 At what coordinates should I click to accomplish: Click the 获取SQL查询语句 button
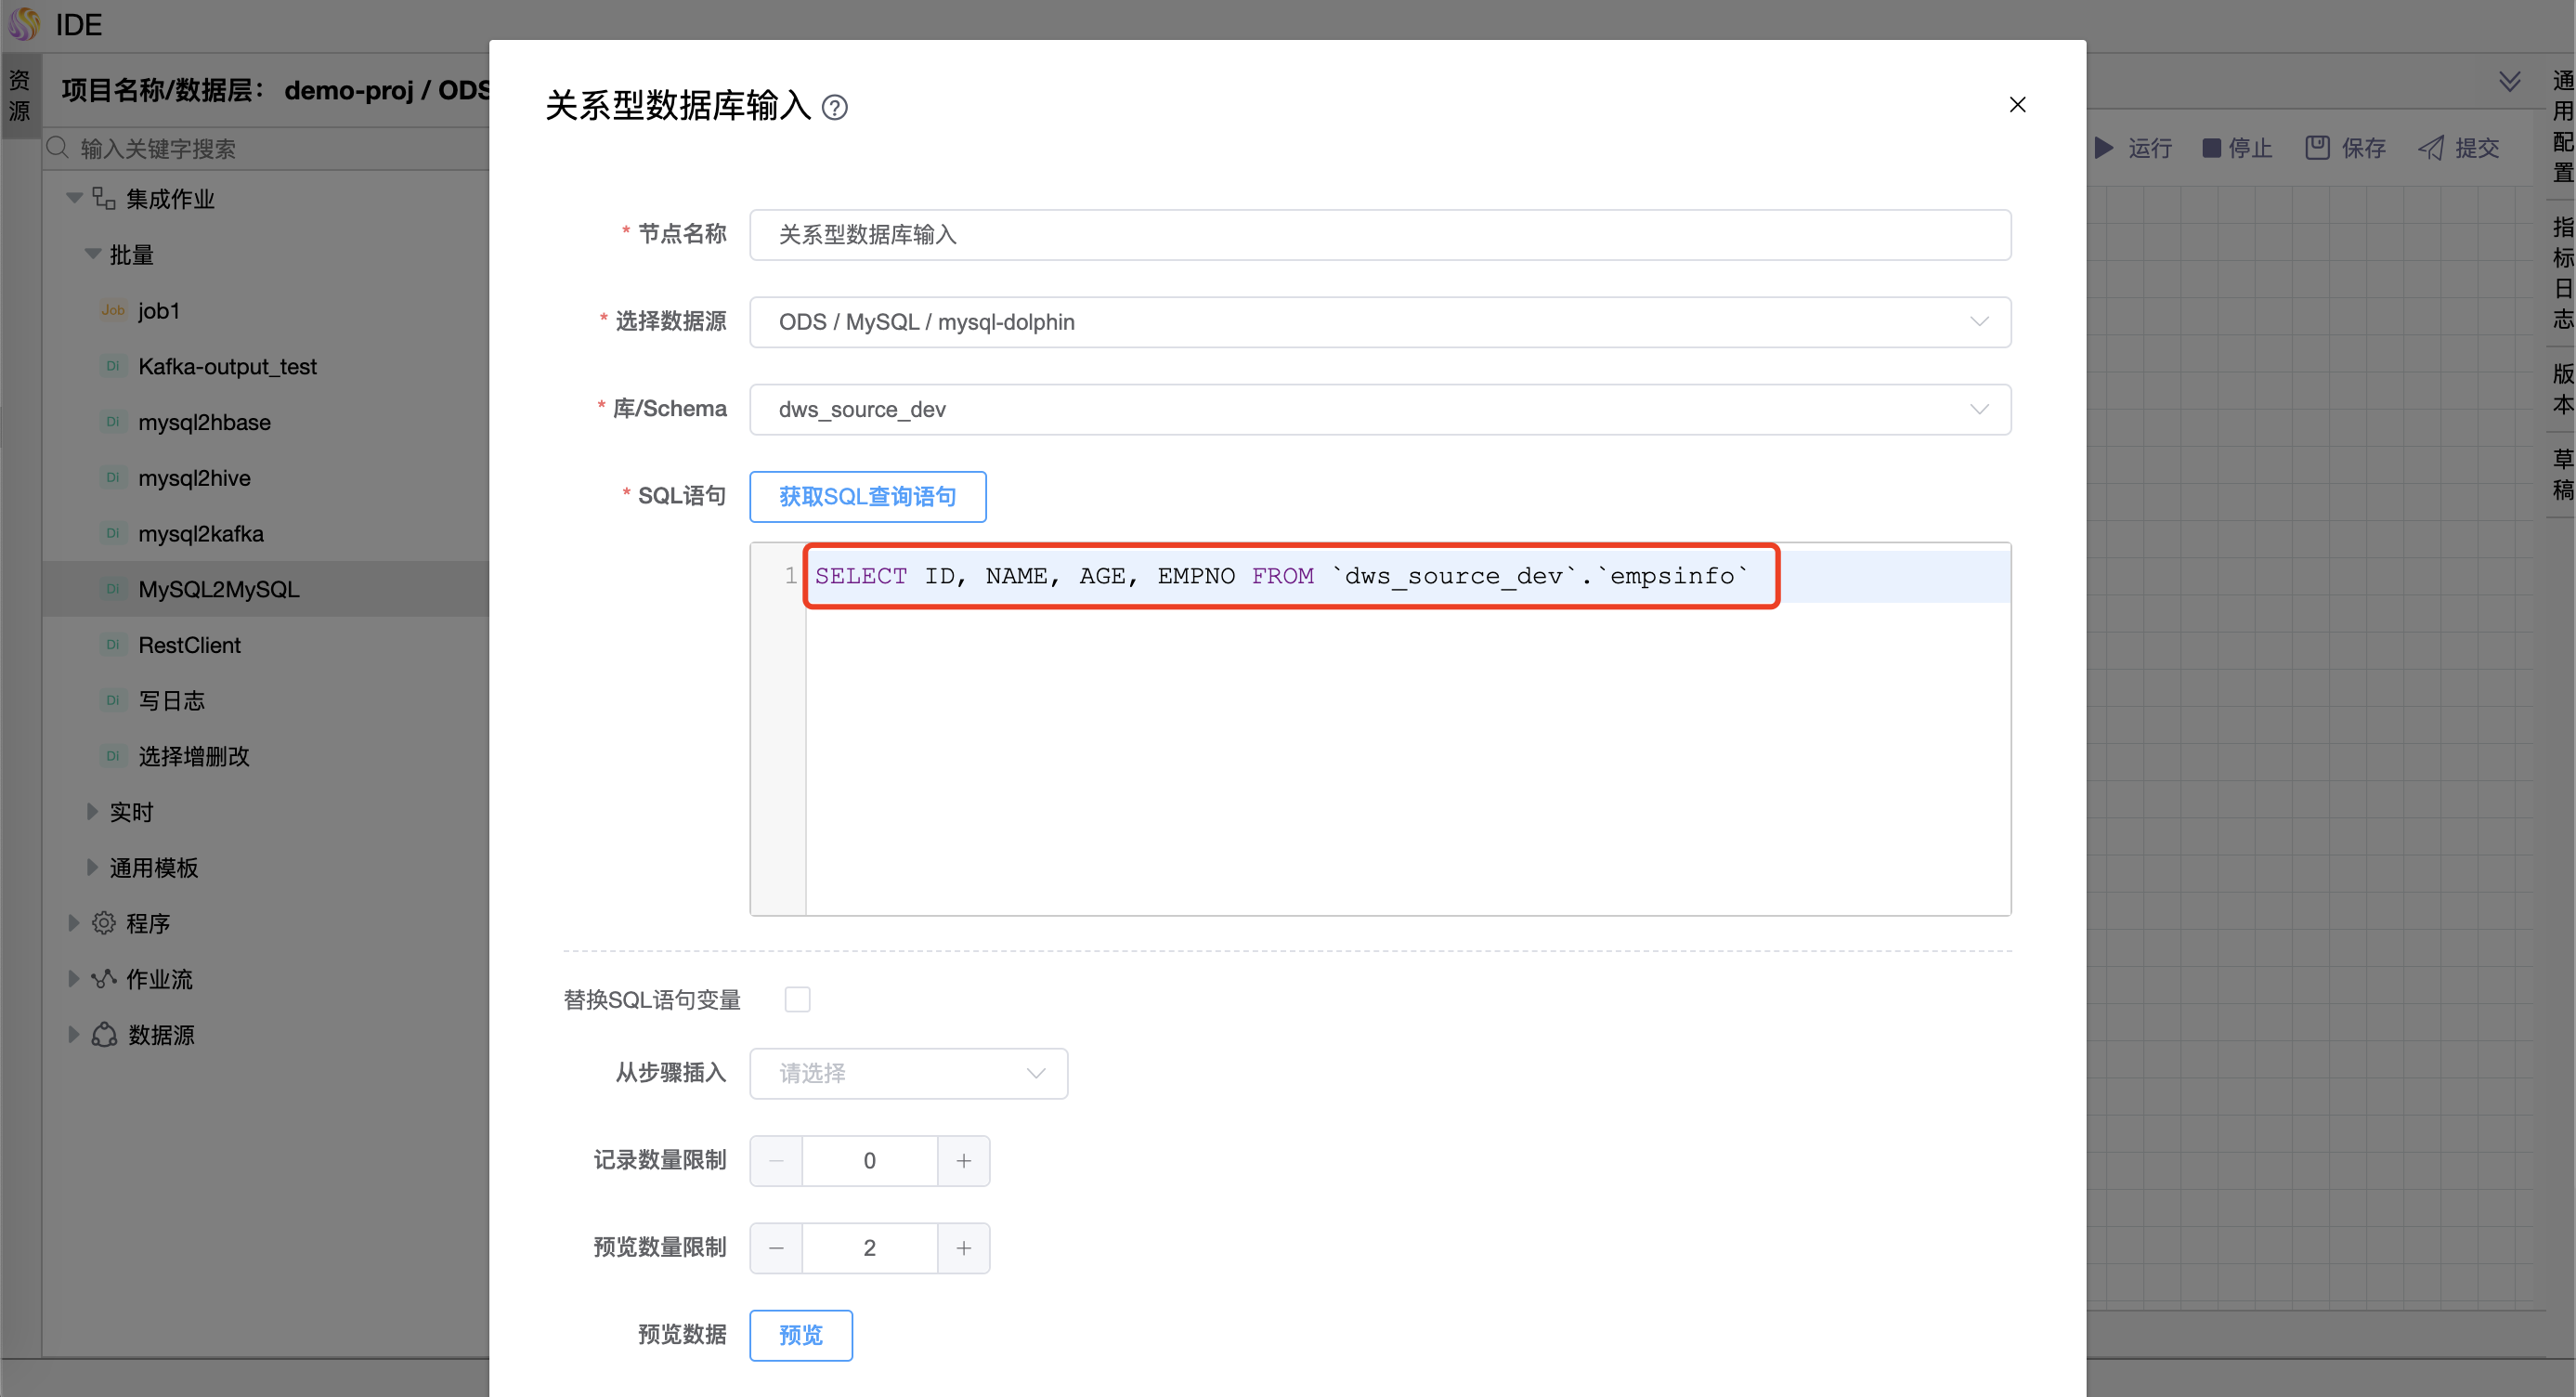pos(867,496)
